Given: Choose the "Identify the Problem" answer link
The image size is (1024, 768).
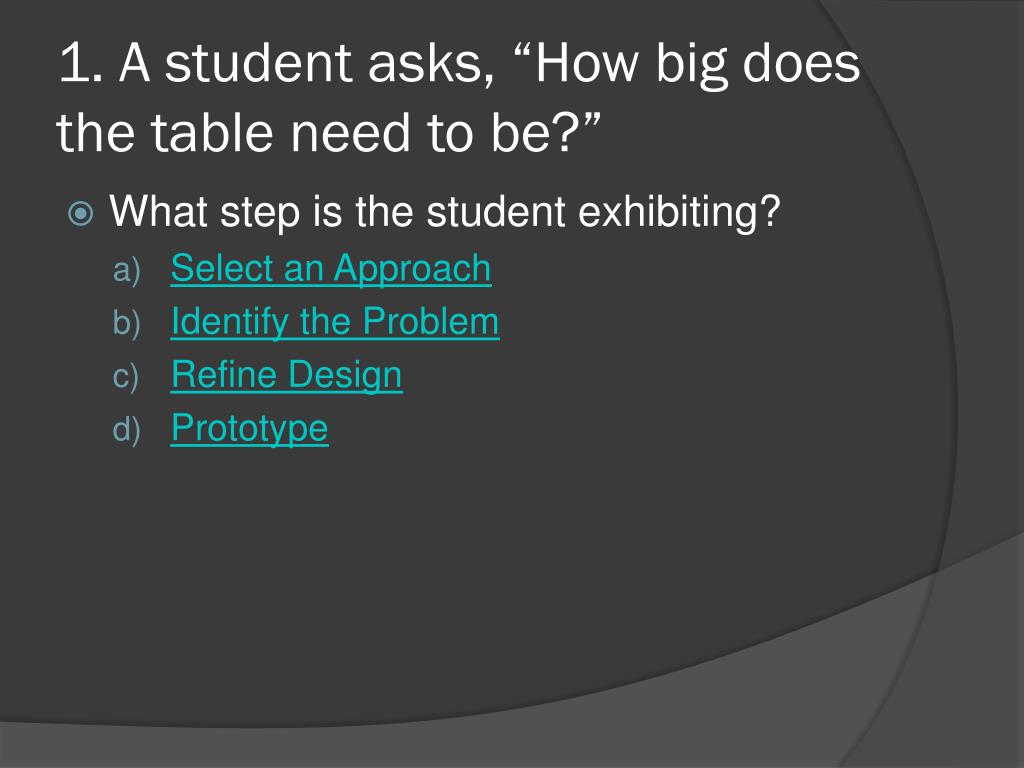Looking at the screenshot, I should 335,322.
